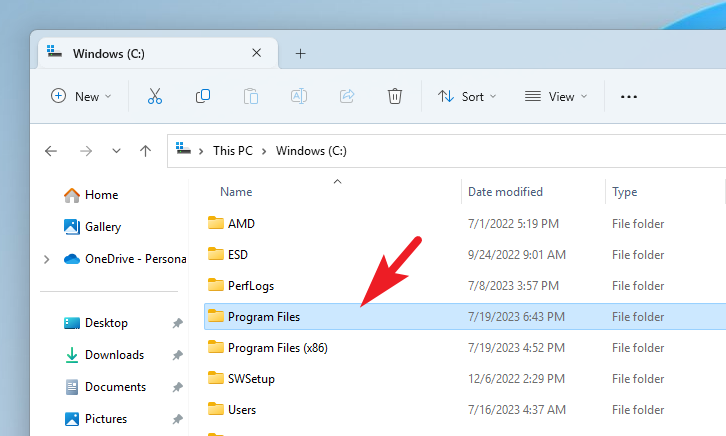Click the drive icon in address bar
726x436 pixels.
pyautogui.click(x=183, y=149)
